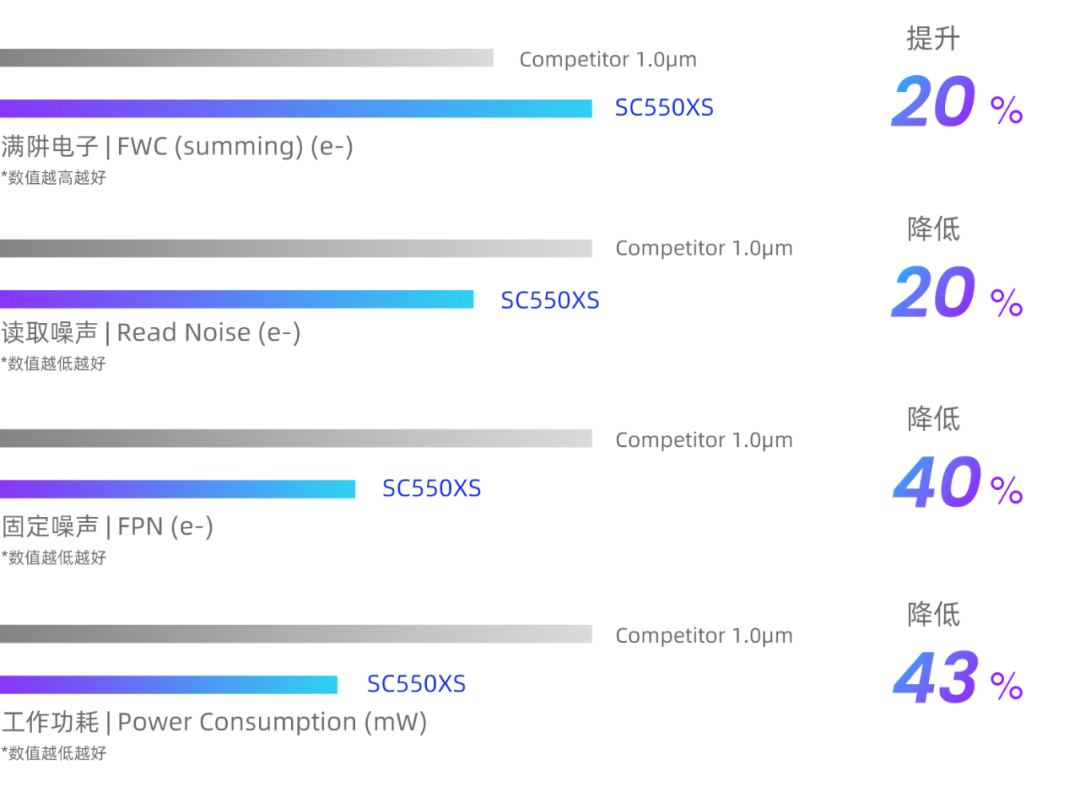1080x808 pixels.
Task: Click Competitor 1.0μm label for Read Noise
Action: click(704, 248)
